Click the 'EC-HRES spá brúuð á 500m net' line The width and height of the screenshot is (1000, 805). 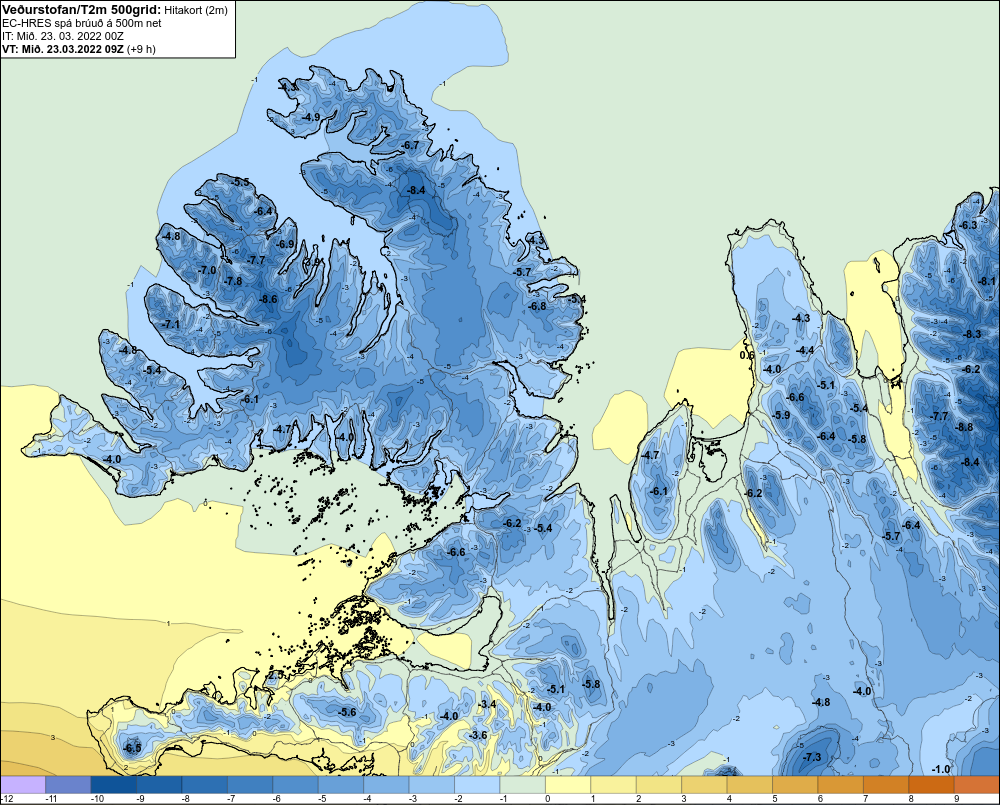pos(82,24)
